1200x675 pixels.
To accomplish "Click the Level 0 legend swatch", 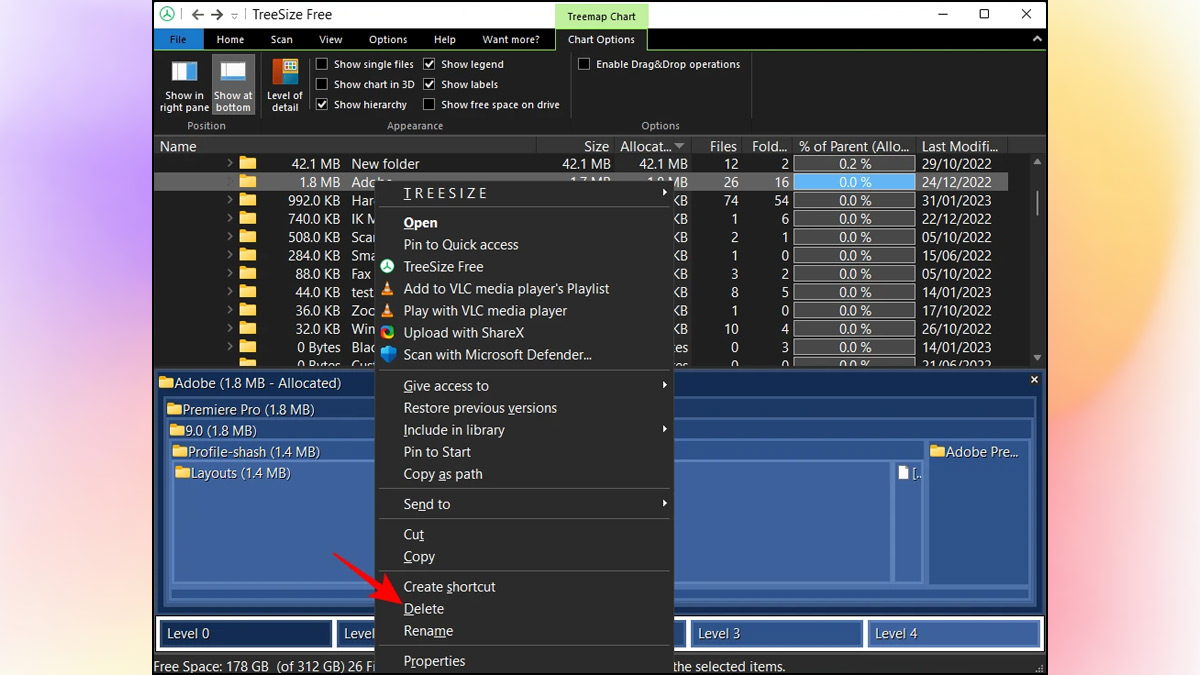I will pyautogui.click(x=245, y=633).
